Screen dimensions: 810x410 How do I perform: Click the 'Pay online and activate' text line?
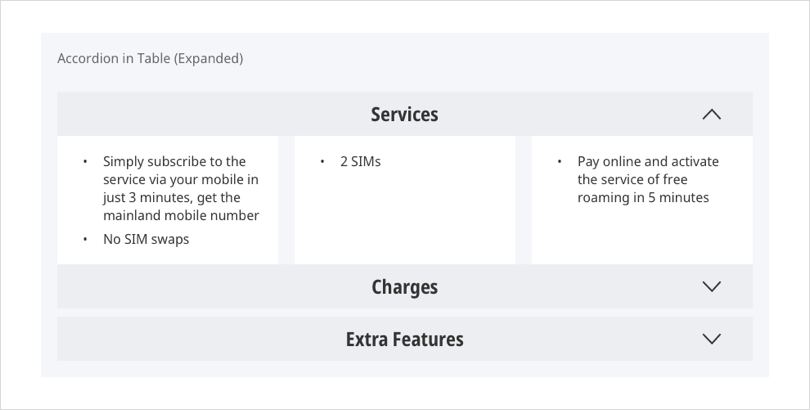coord(647,161)
